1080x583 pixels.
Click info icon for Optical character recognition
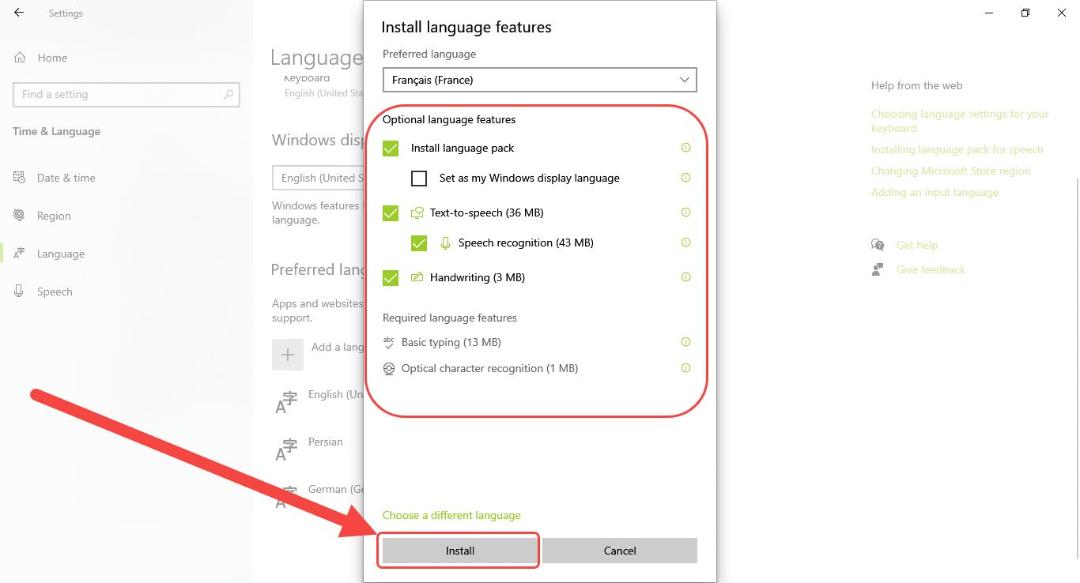pyautogui.click(x=685, y=368)
